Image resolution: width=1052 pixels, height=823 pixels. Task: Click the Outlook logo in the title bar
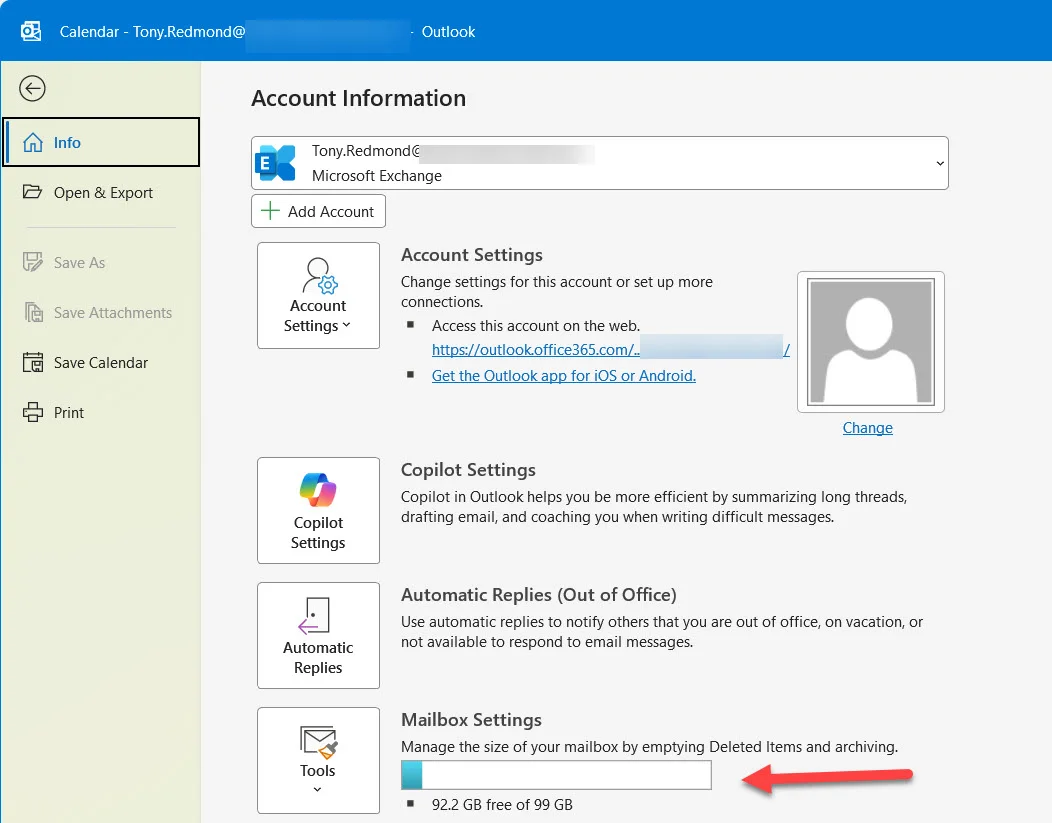tap(31, 31)
